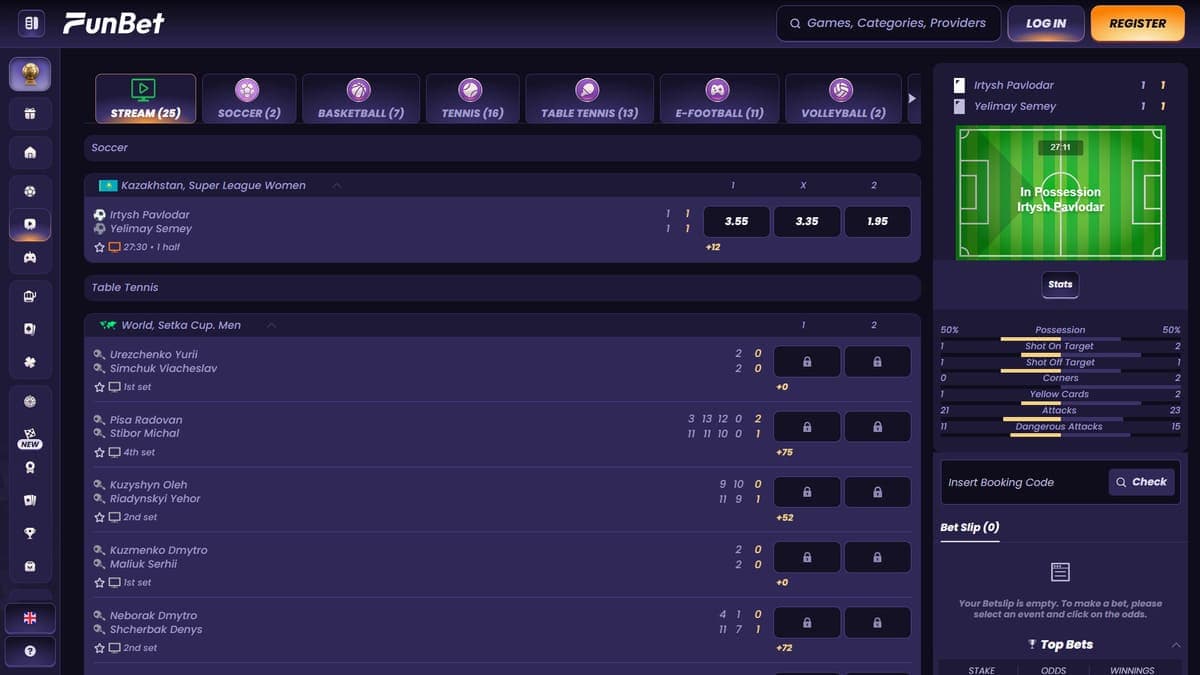Switch to the Tennis (16) tab
Image resolution: width=1200 pixels, height=675 pixels.
click(472, 98)
